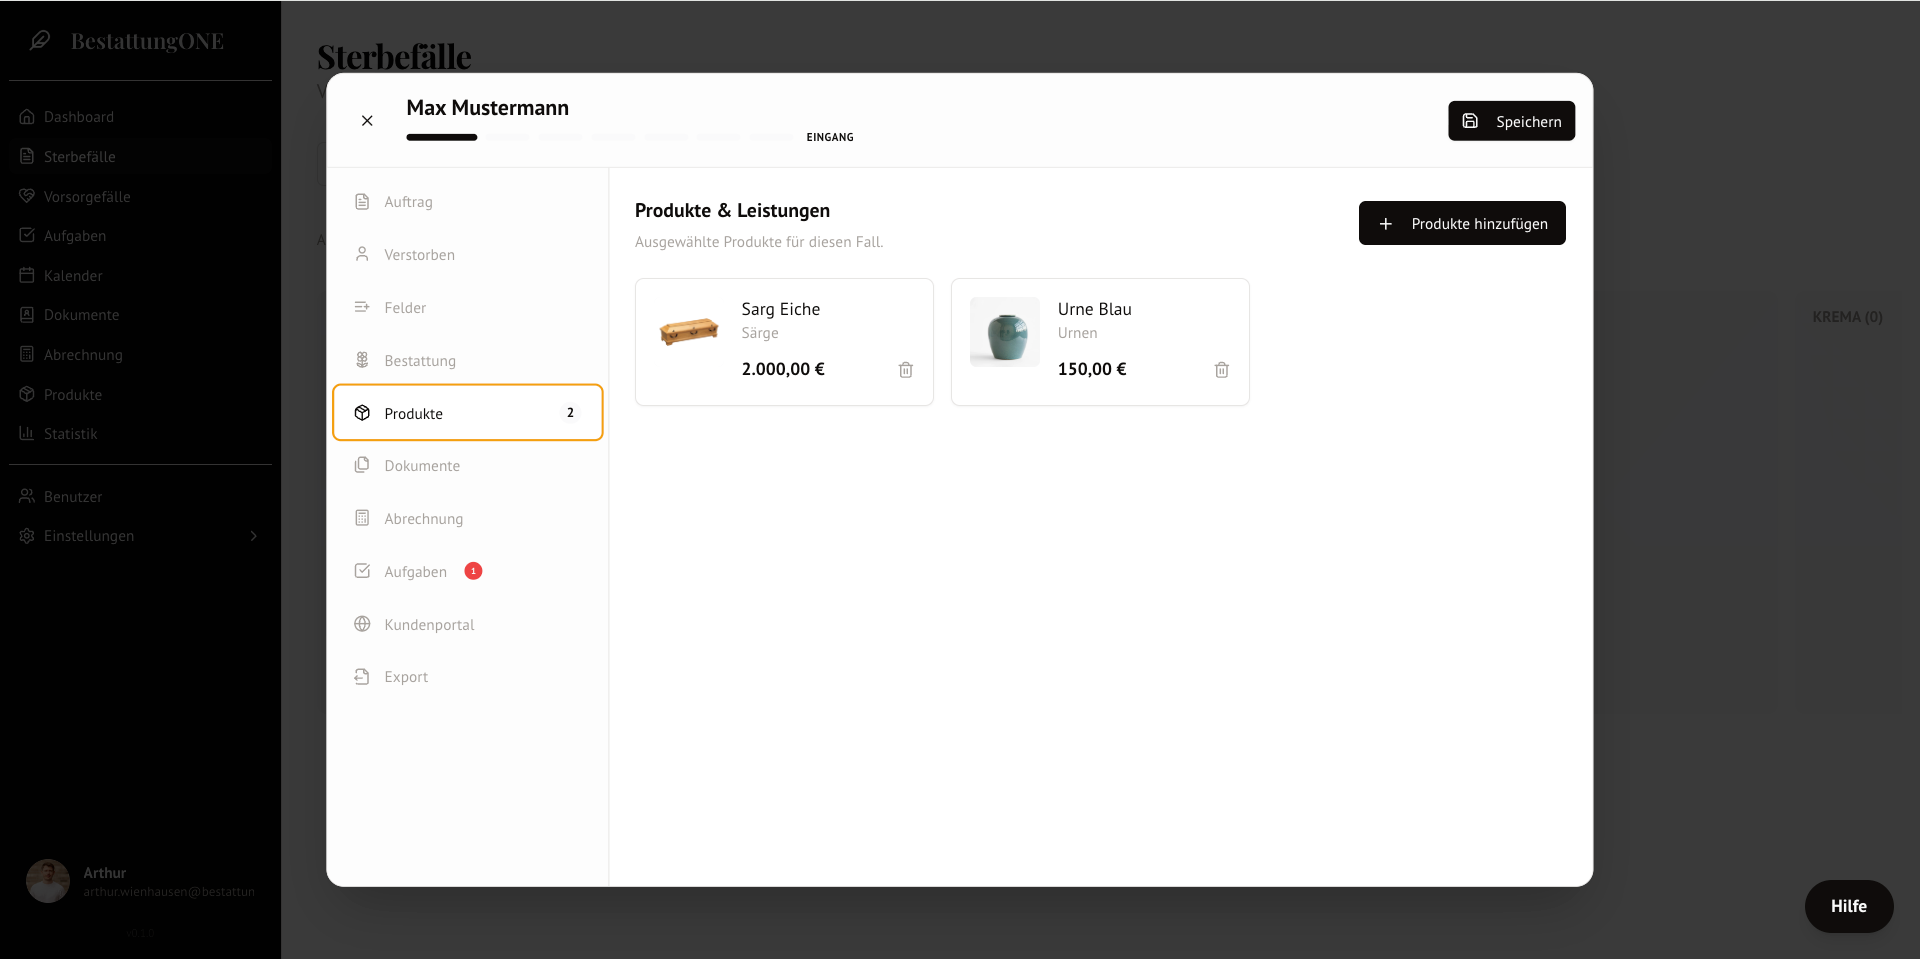Click the Urnen category label
This screenshot has height=959, width=1920.
(x=1078, y=333)
